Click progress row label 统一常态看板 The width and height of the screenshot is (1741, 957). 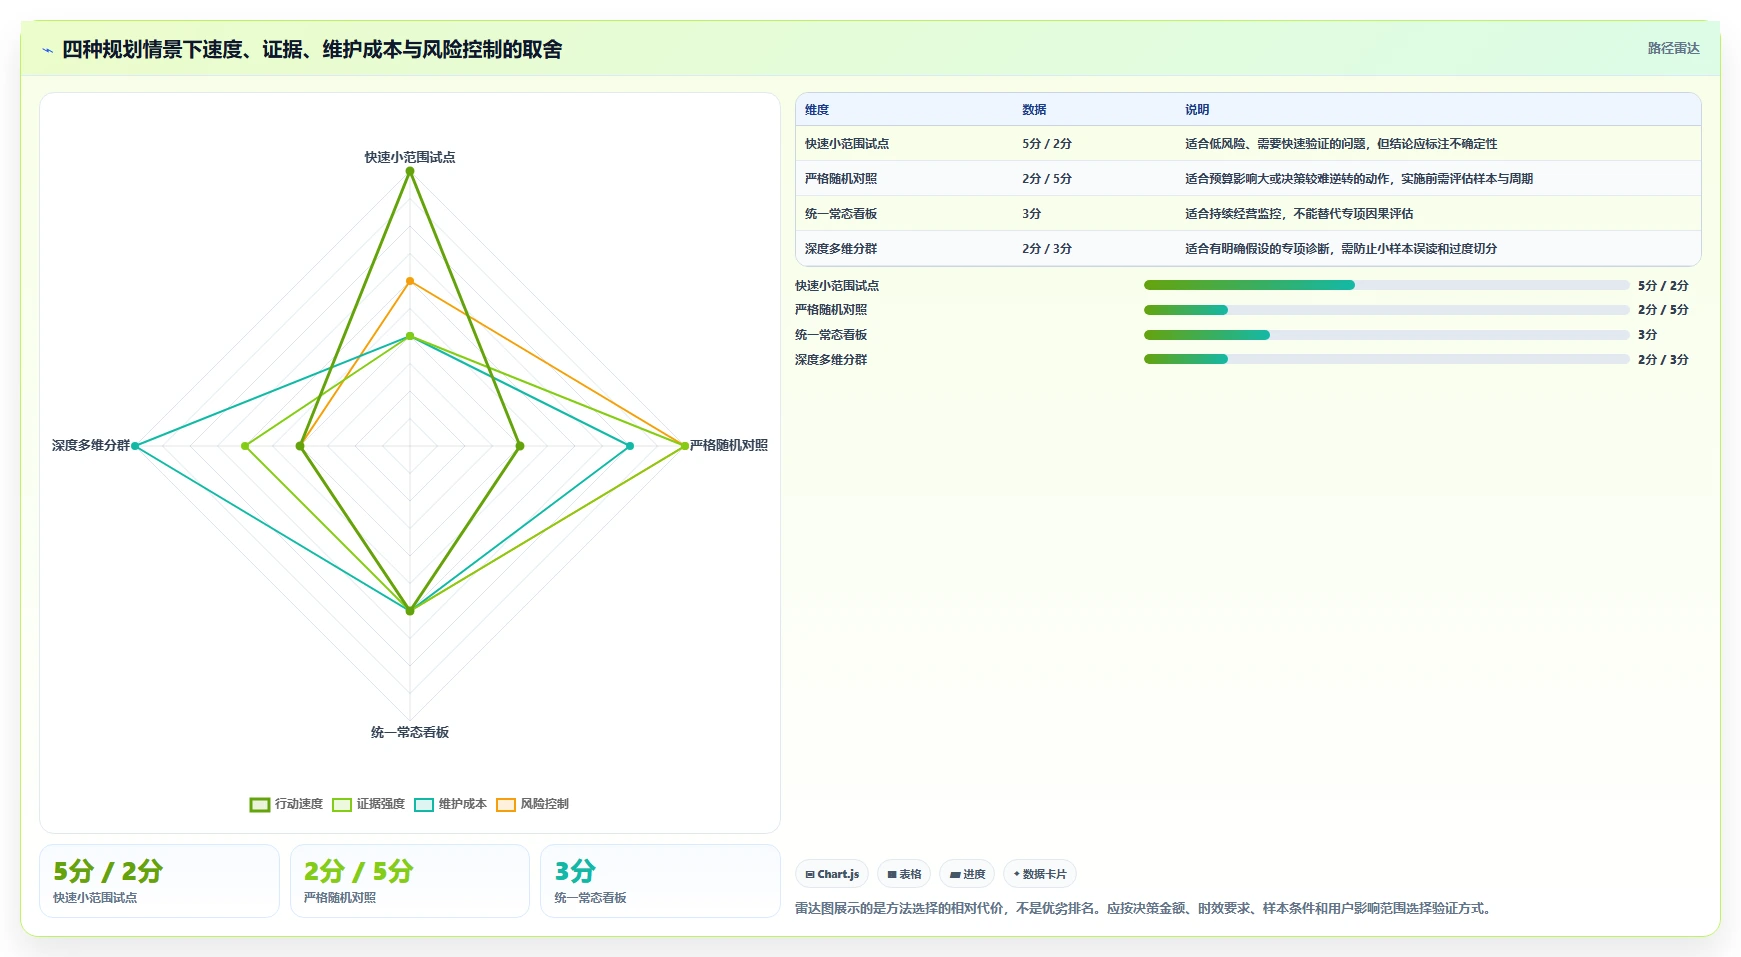[831, 335]
